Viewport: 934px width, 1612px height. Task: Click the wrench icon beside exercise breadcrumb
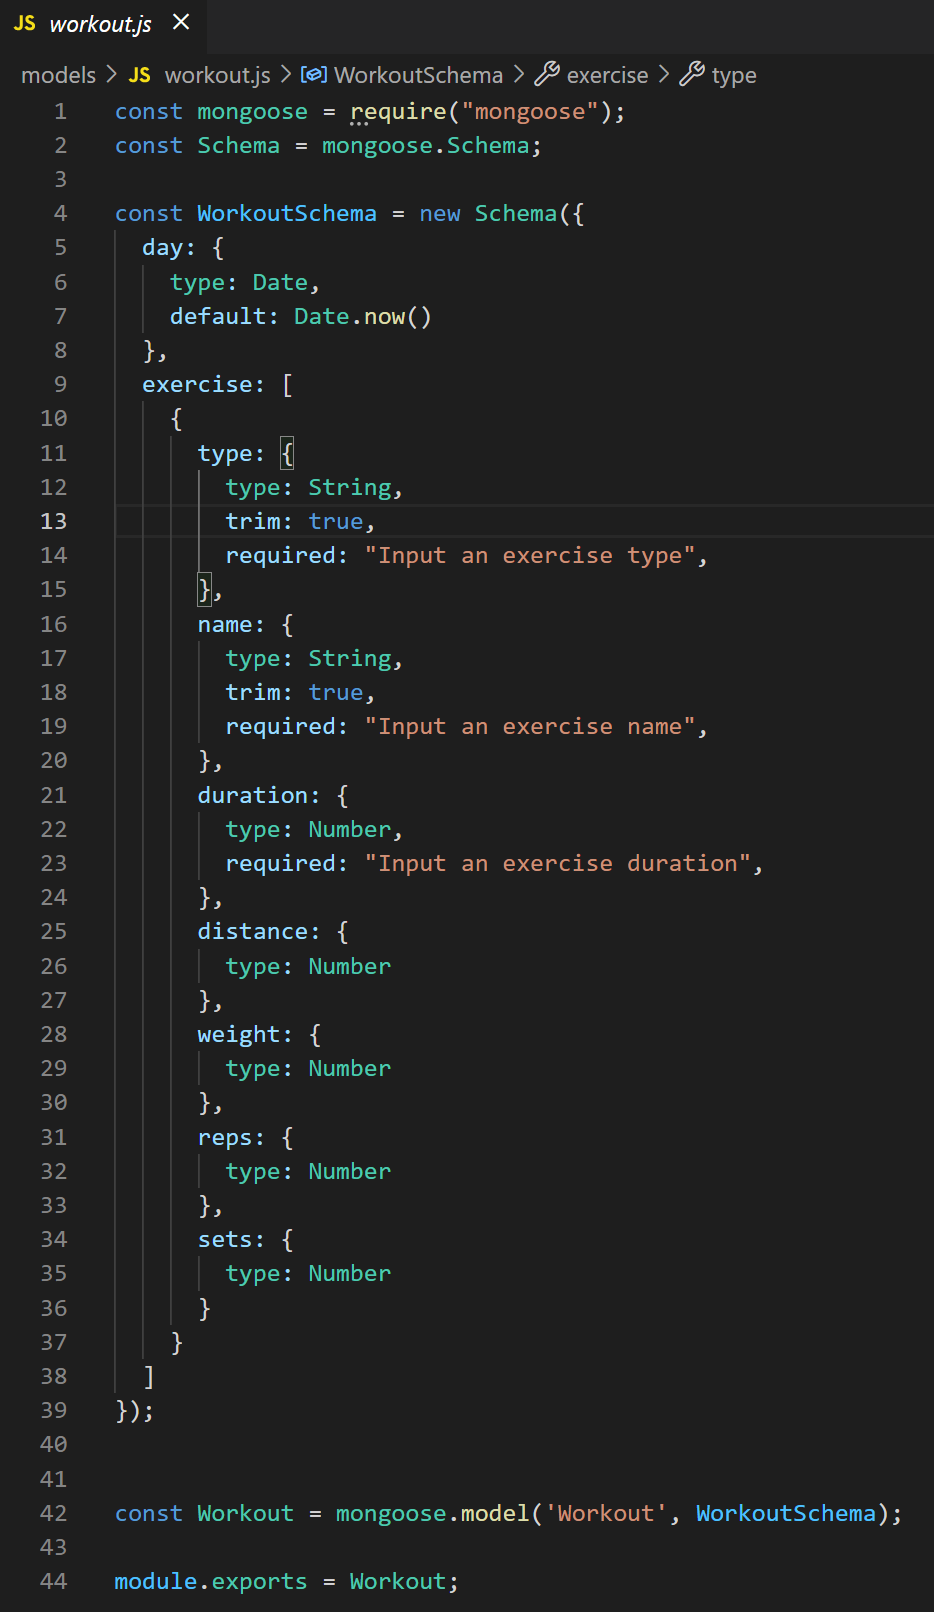[547, 73]
